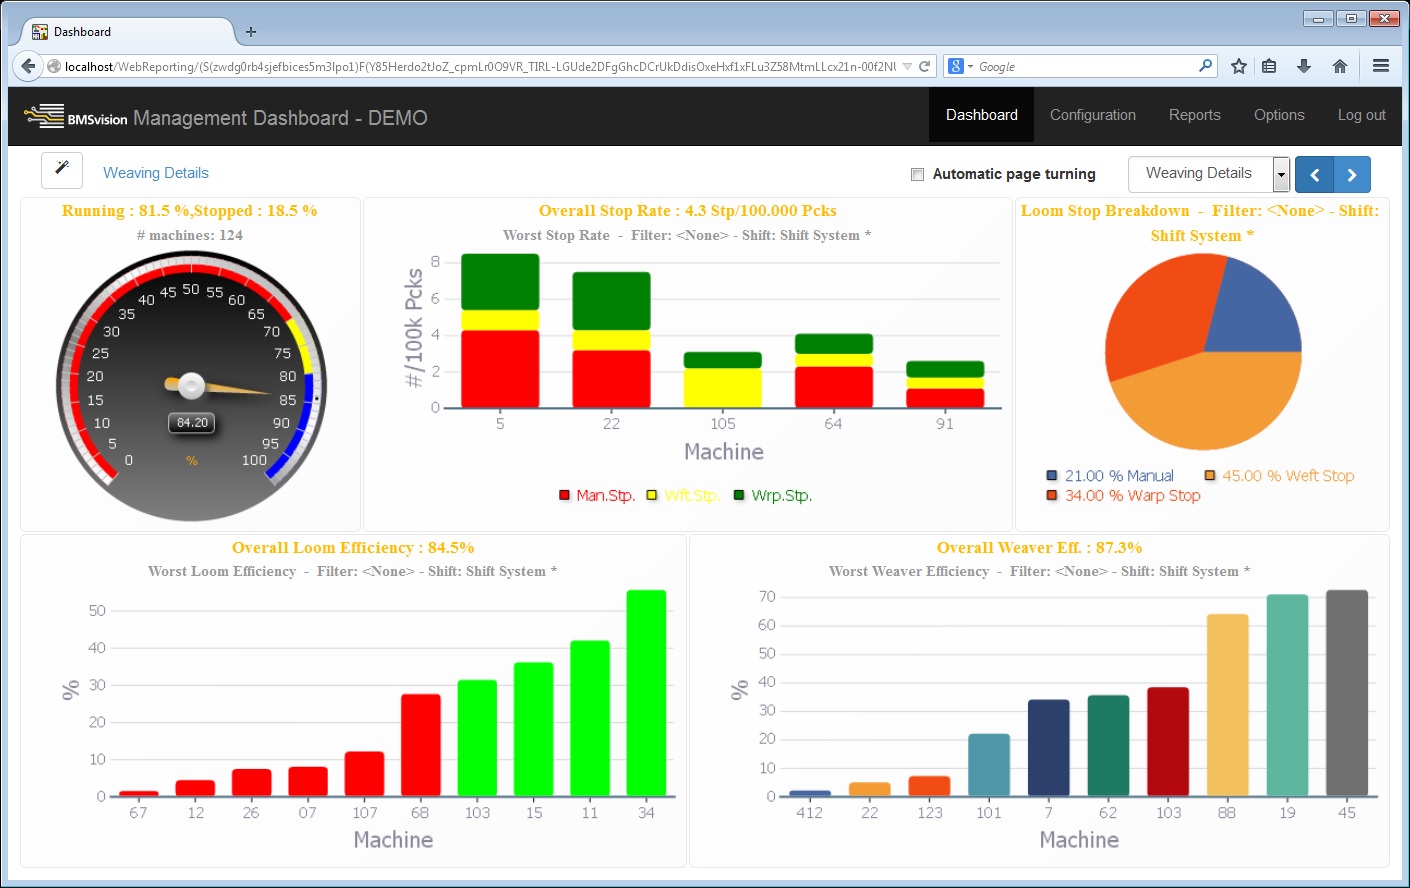This screenshot has width=1410, height=888.
Task: Click Log out
Action: coord(1362,116)
